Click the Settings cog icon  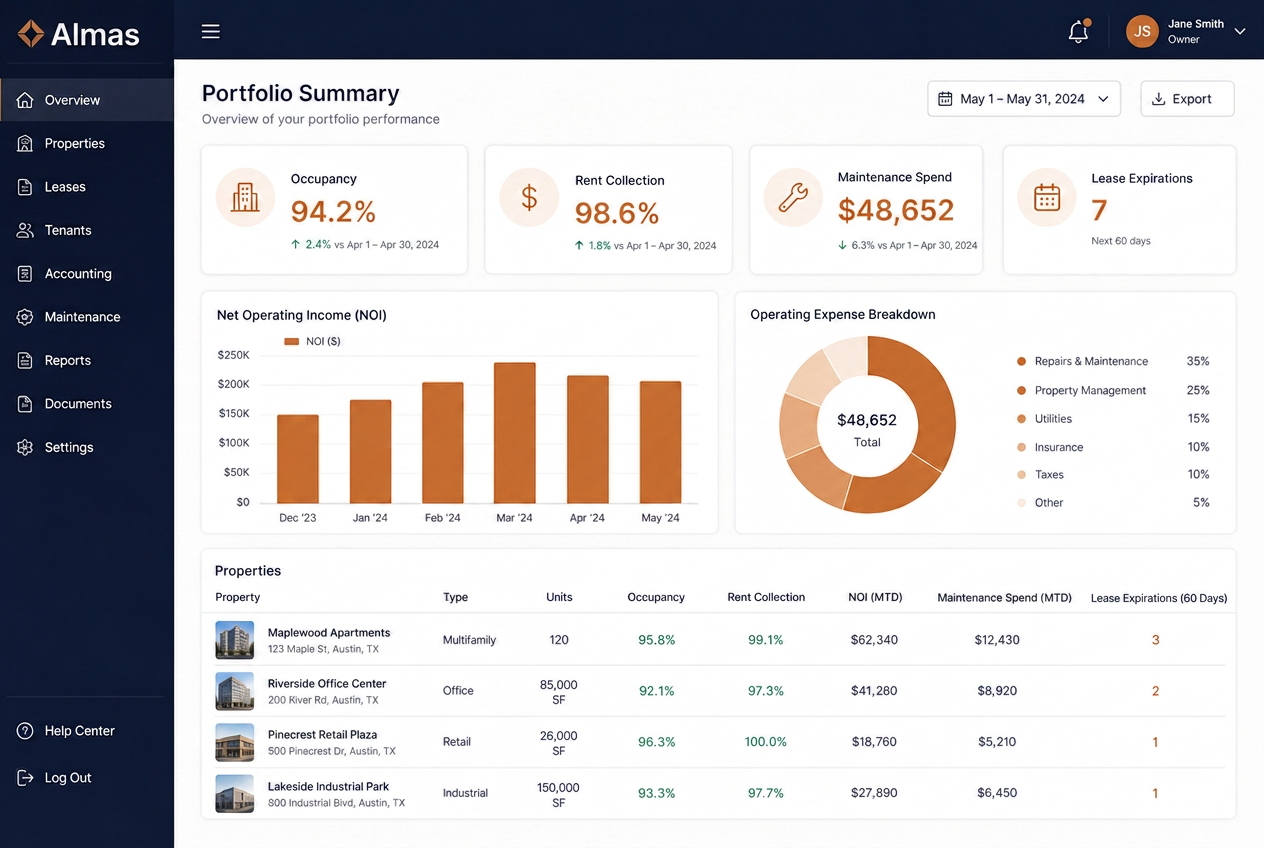[x=25, y=447]
